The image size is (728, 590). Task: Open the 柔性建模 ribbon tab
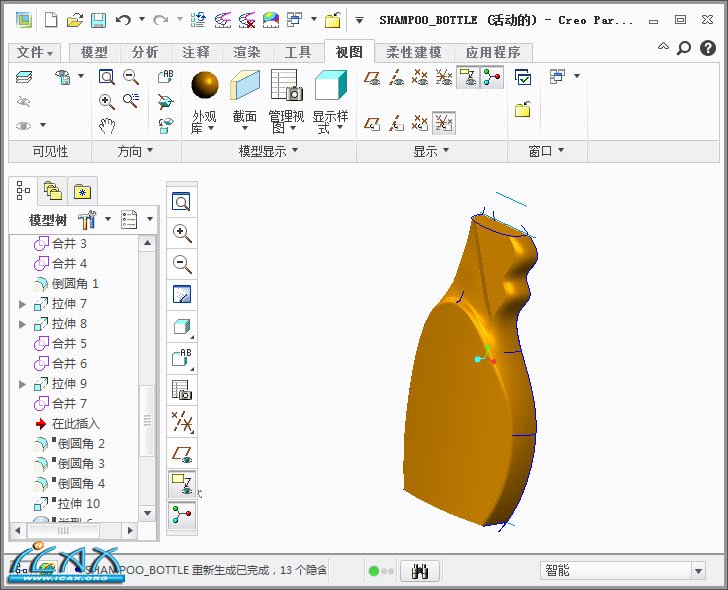(413, 53)
